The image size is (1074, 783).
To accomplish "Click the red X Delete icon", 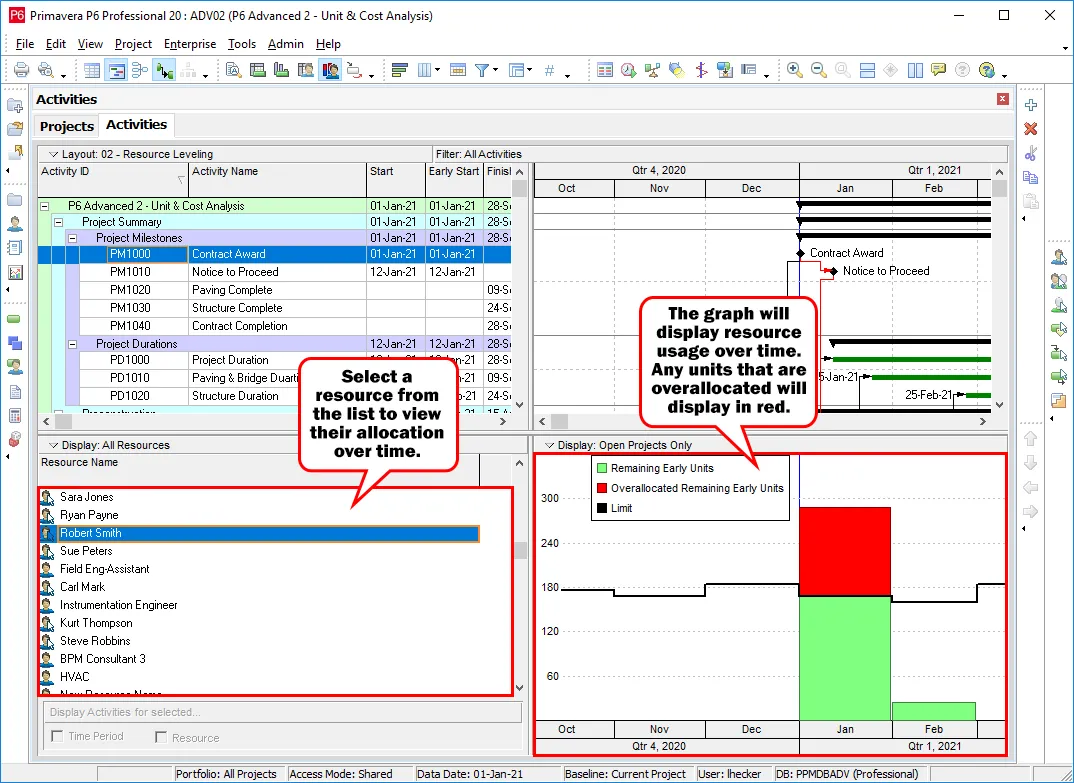I will 1031,129.
